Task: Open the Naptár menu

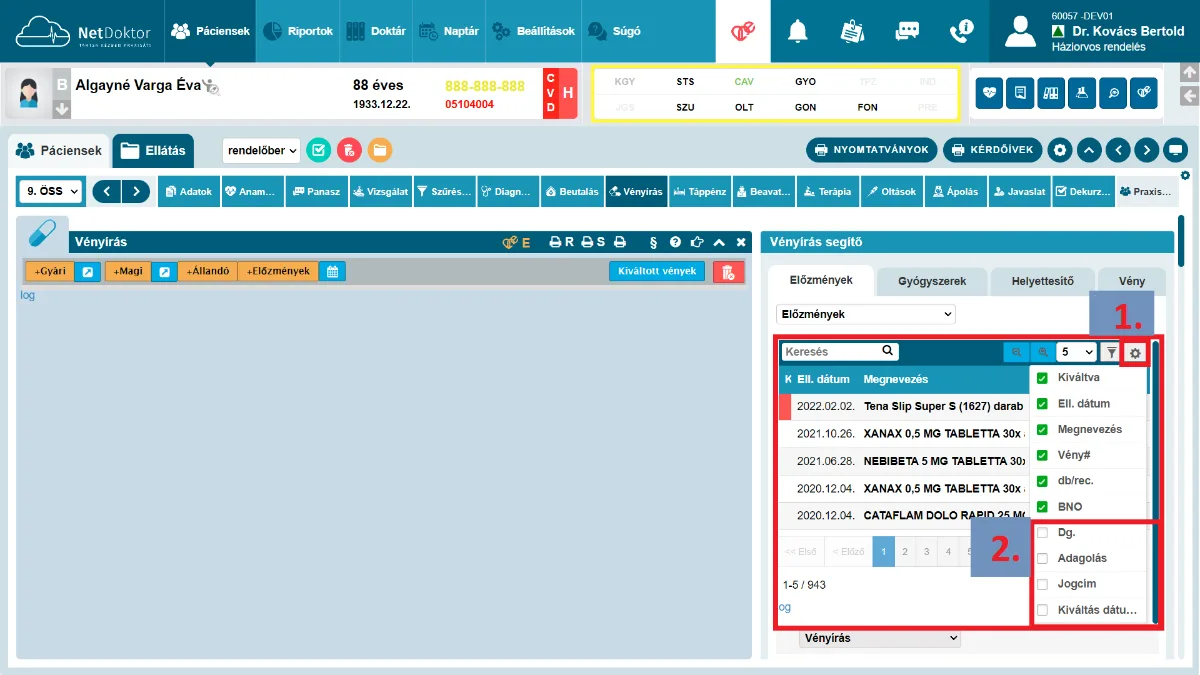Action: pyautogui.click(x=448, y=31)
